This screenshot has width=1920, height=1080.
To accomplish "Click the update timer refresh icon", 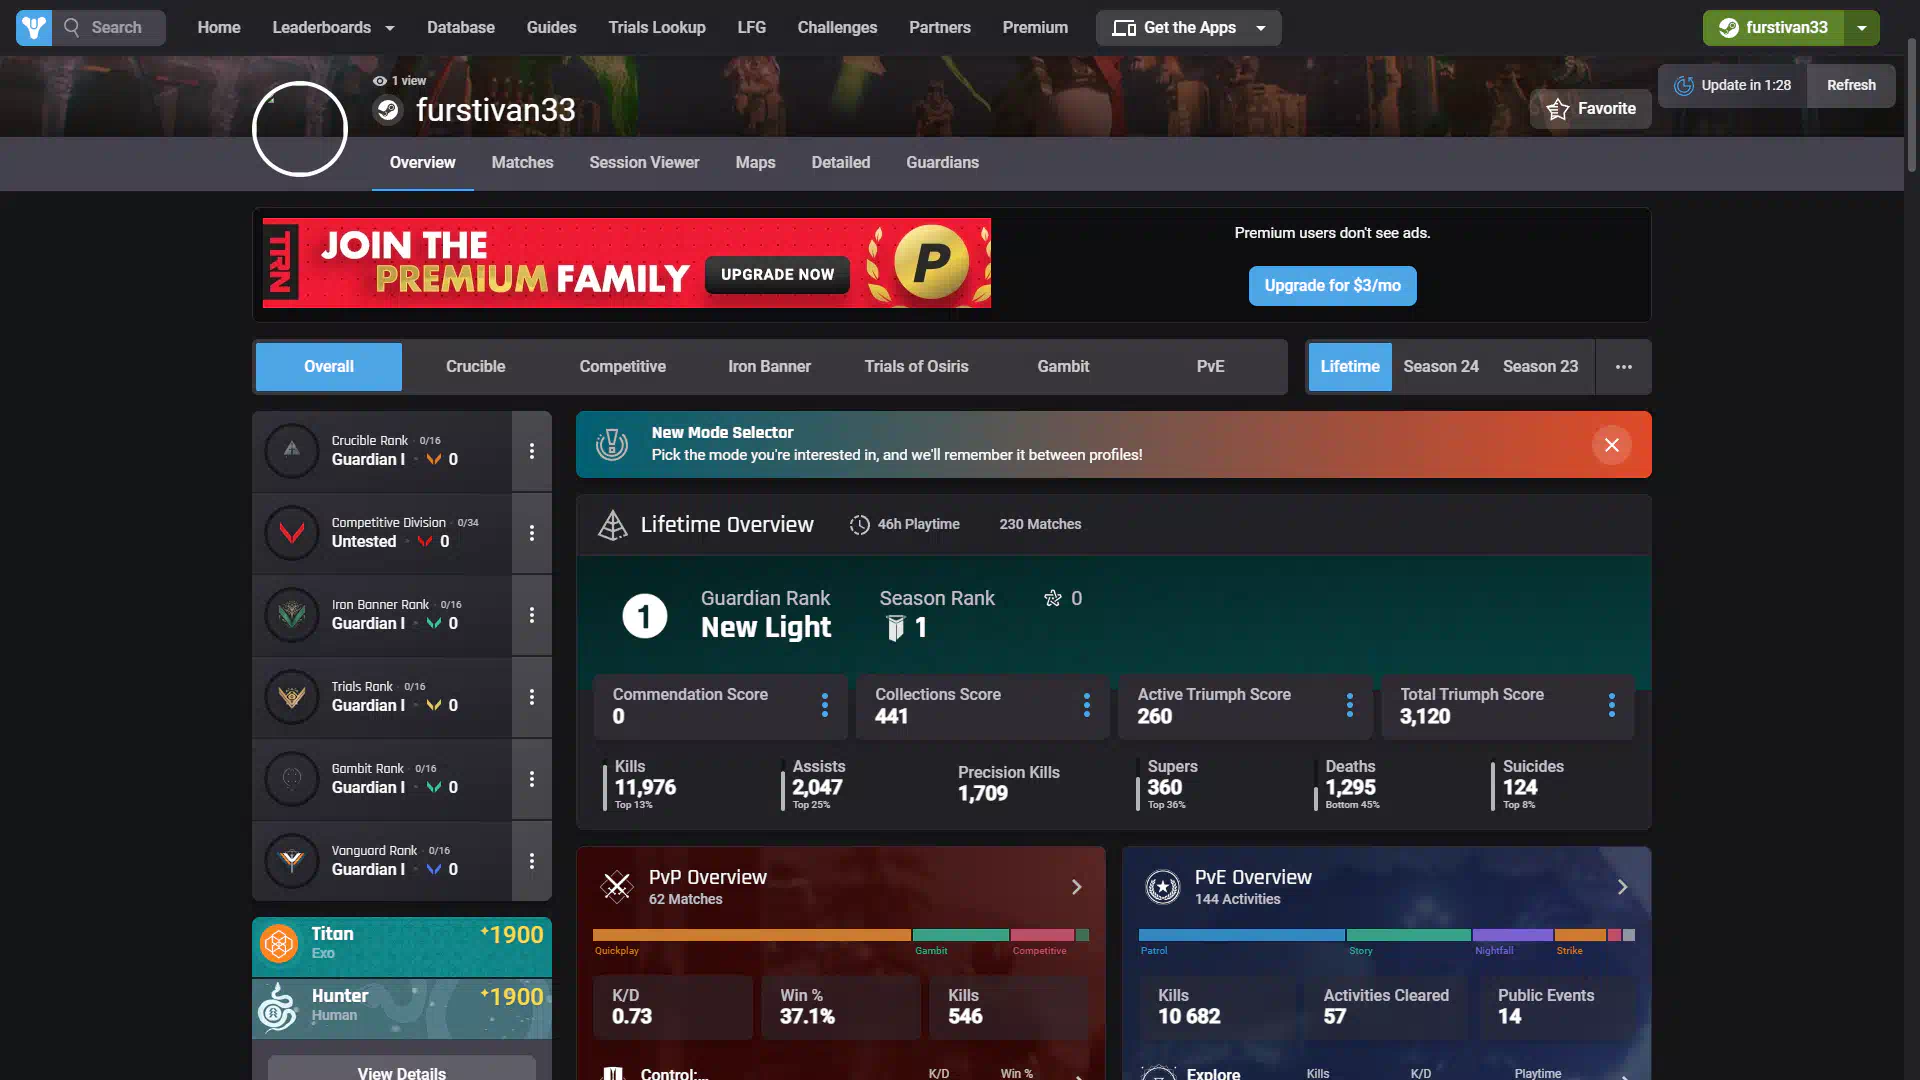I will [x=1684, y=86].
